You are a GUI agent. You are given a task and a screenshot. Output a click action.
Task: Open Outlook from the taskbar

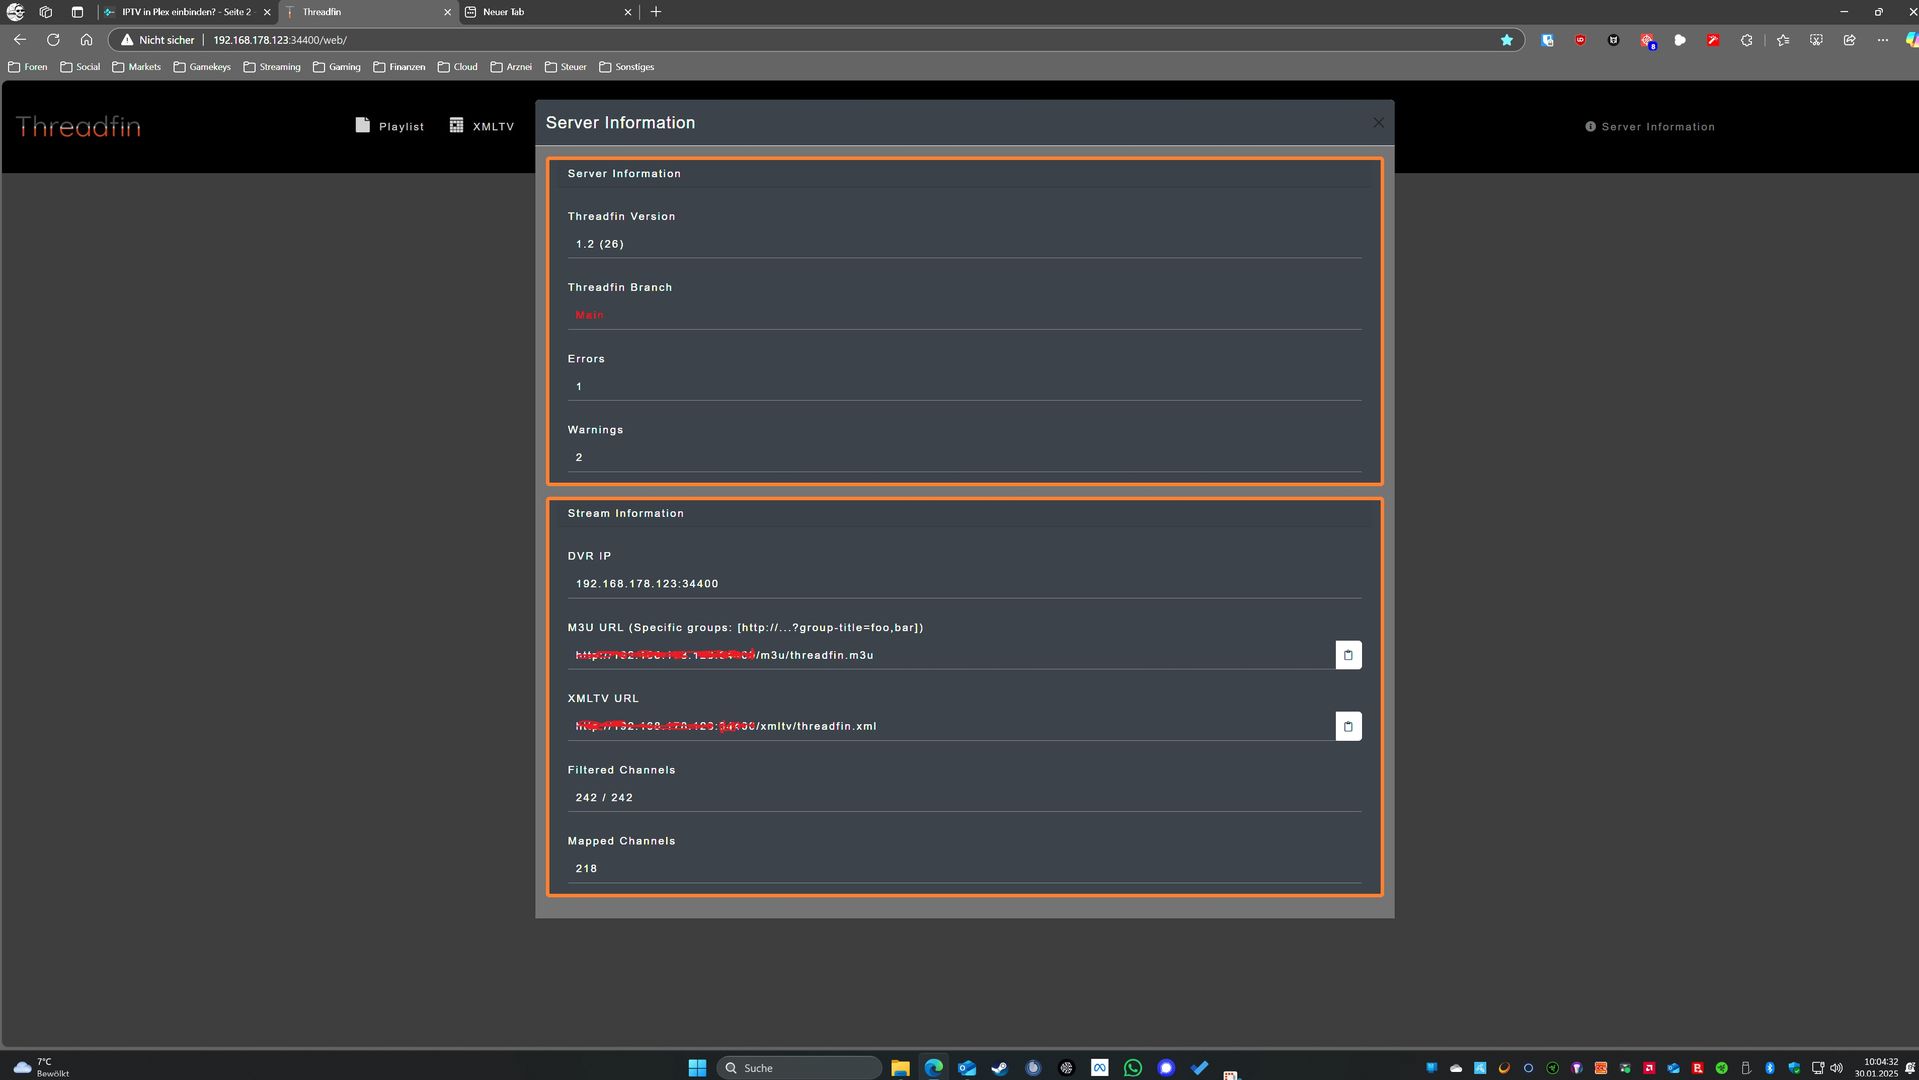click(966, 1068)
